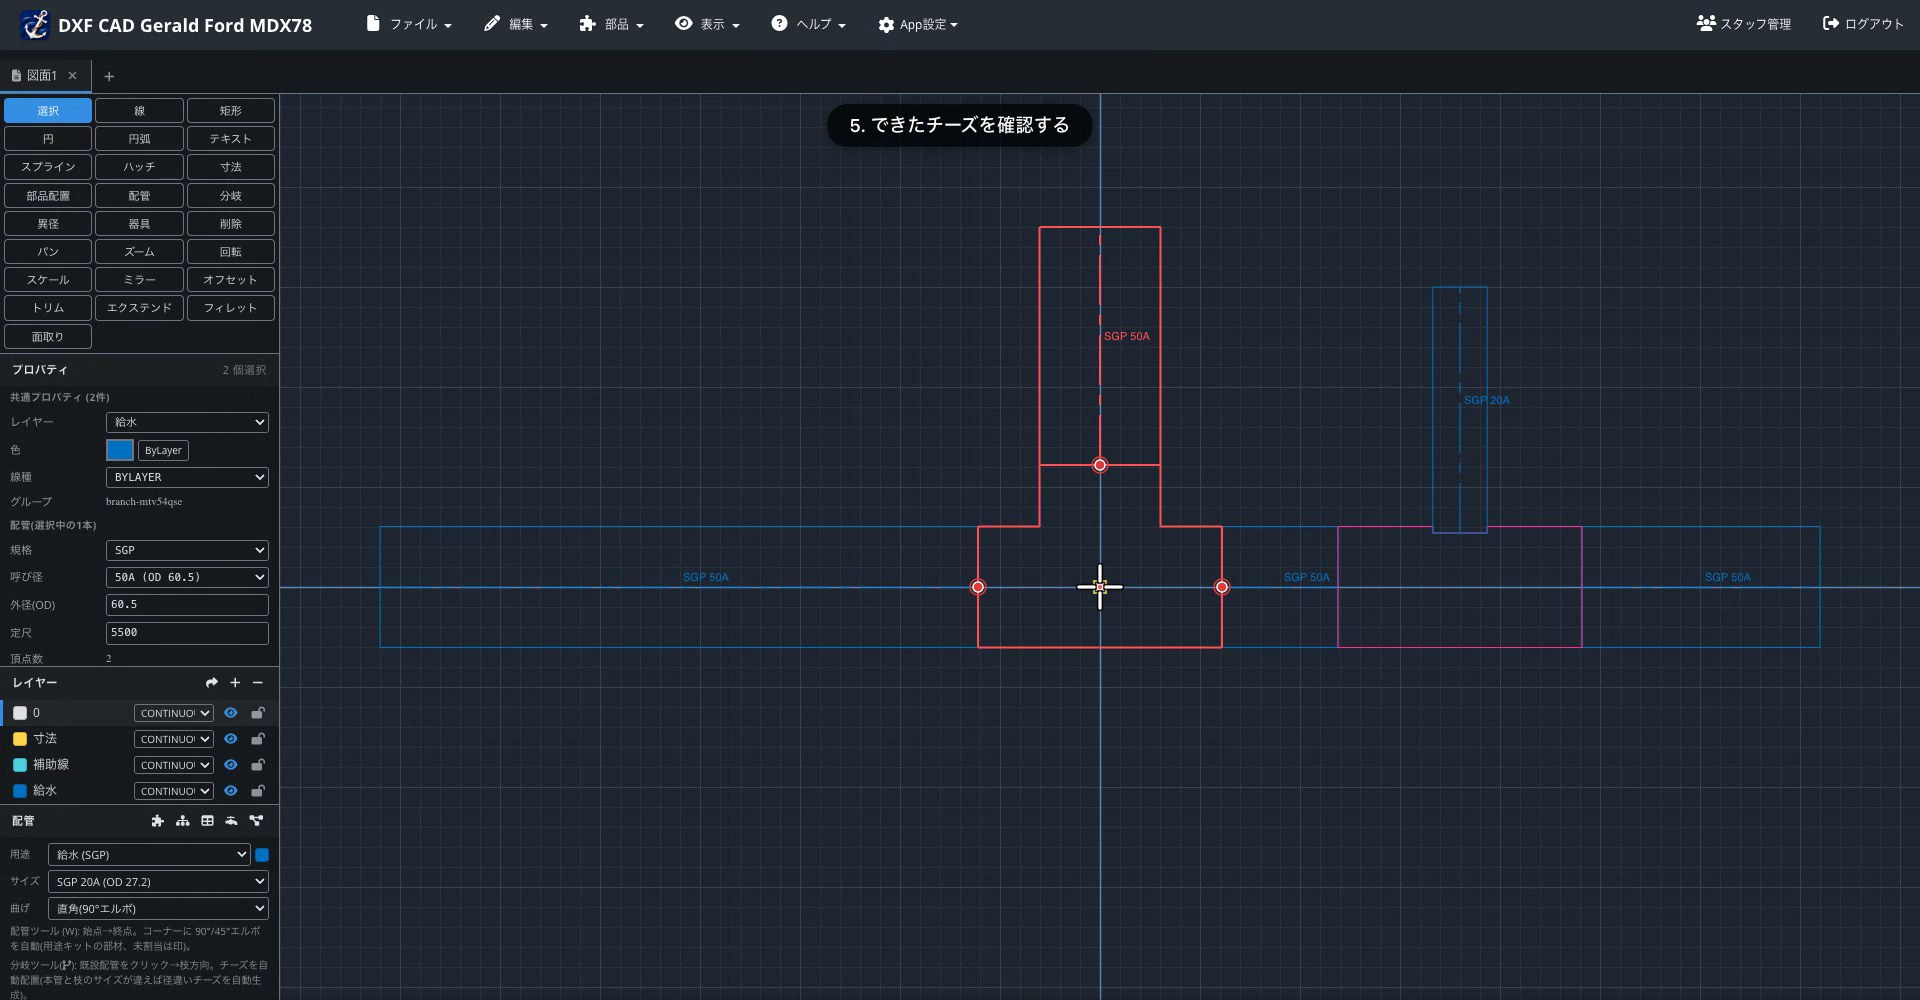The image size is (1920, 1000).
Task: Select the 配管 tool button
Action: [x=139, y=196]
